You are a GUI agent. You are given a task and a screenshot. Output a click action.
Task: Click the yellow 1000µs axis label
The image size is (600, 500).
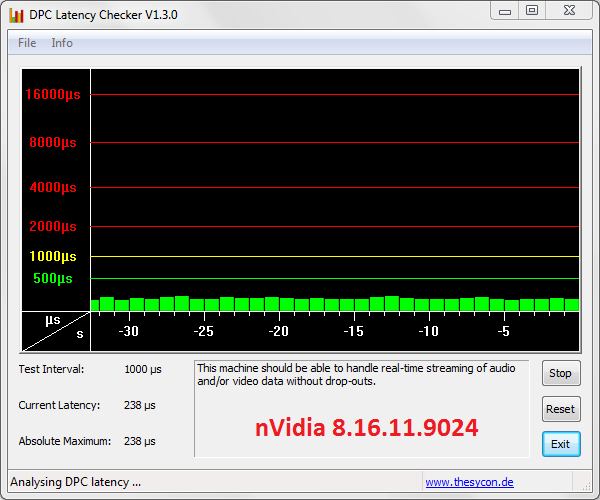(53, 256)
